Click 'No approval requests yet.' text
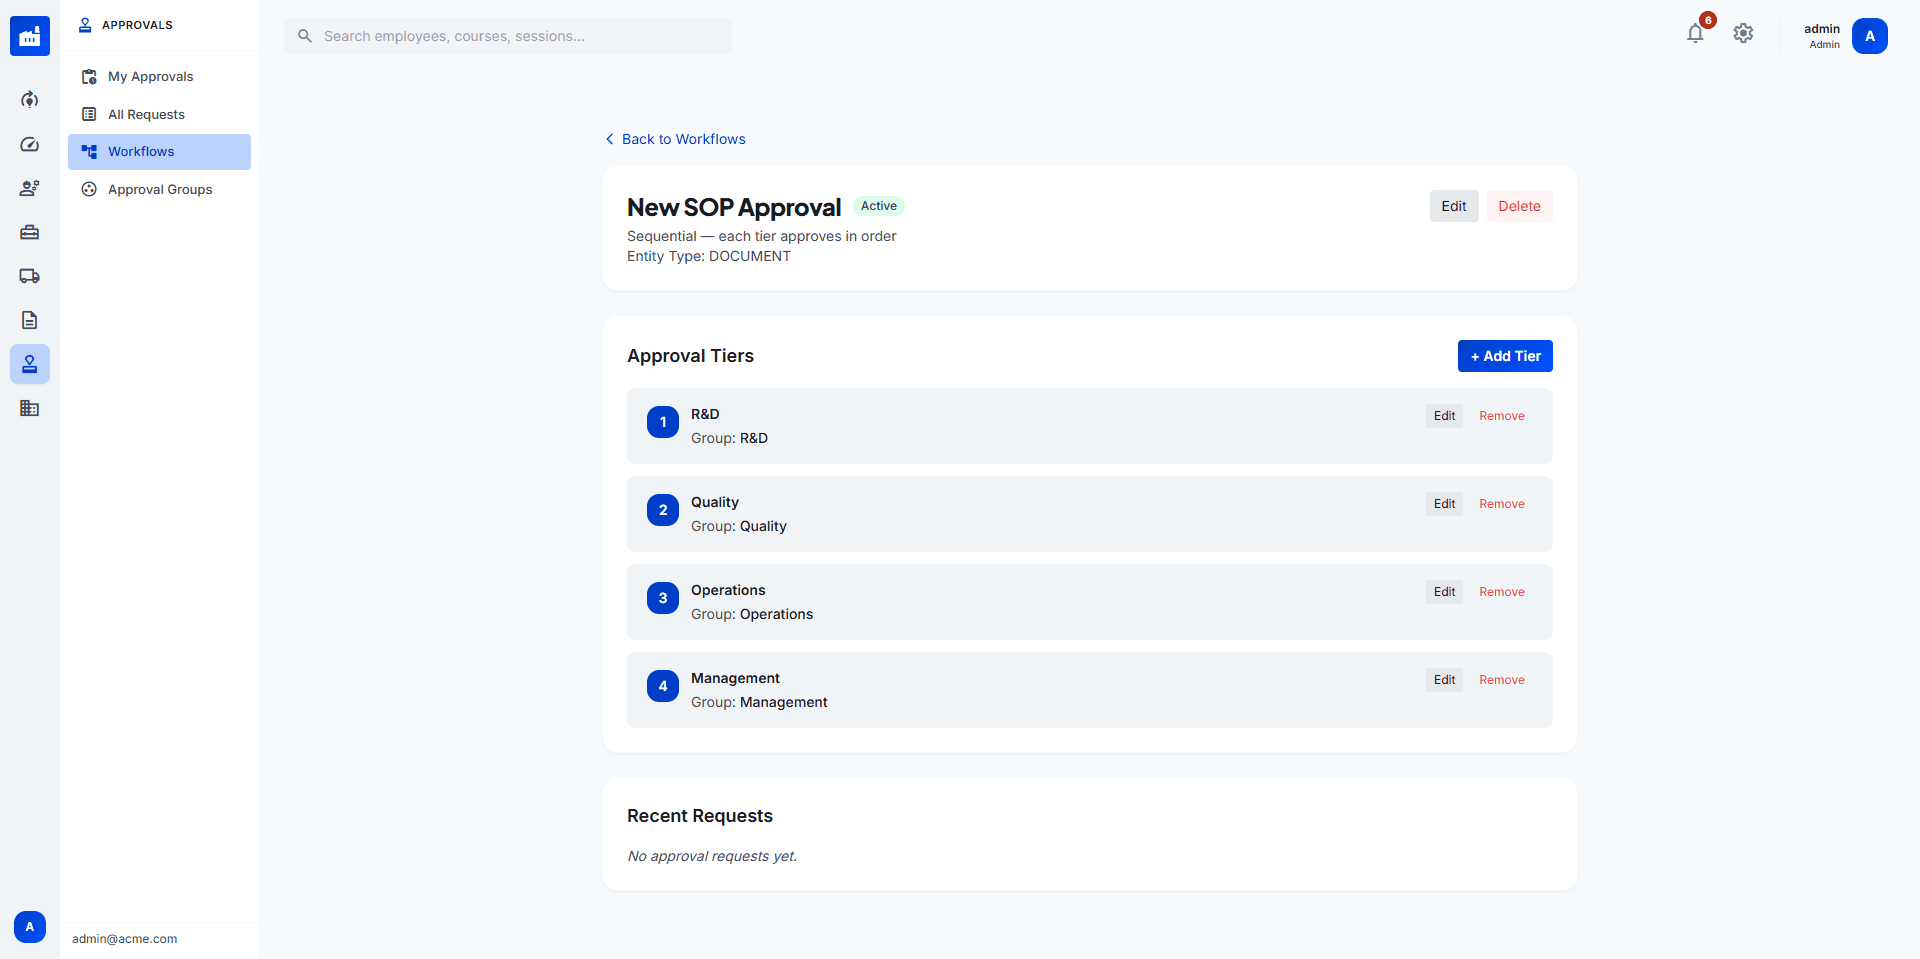Image resolution: width=1920 pixels, height=959 pixels. [x=712, y=856]
